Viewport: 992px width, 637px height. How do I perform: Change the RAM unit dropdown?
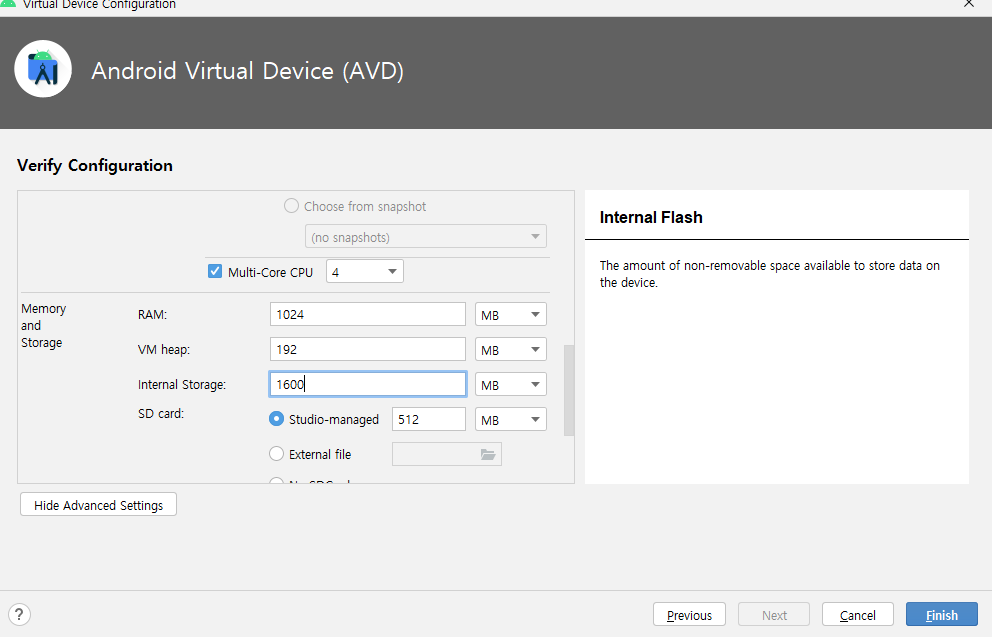point(511,314)
